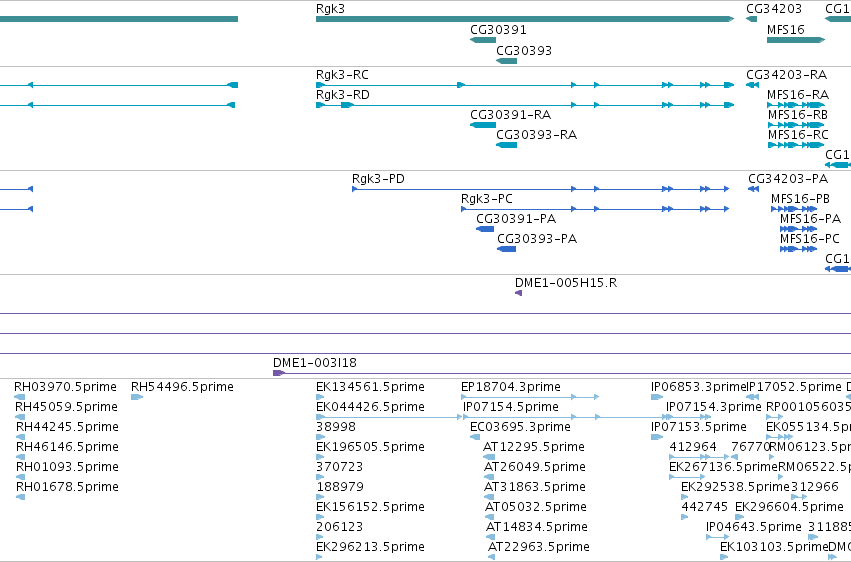This screenshot has height=562, width=851.
Task: Click the CG34203-RA transcript label
Action: [x=786, y=75]
